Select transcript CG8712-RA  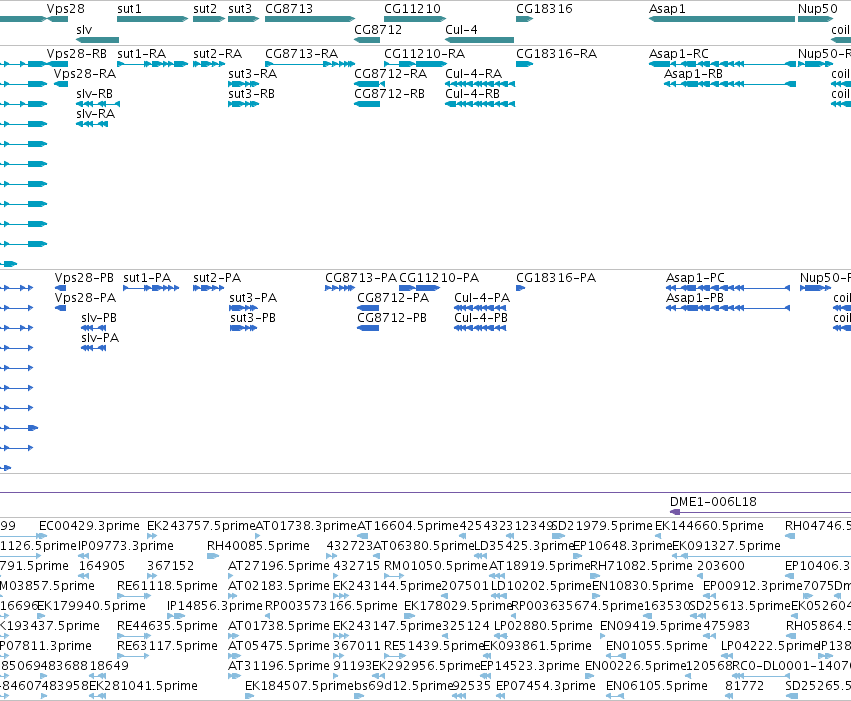click(x=390, y=74)
